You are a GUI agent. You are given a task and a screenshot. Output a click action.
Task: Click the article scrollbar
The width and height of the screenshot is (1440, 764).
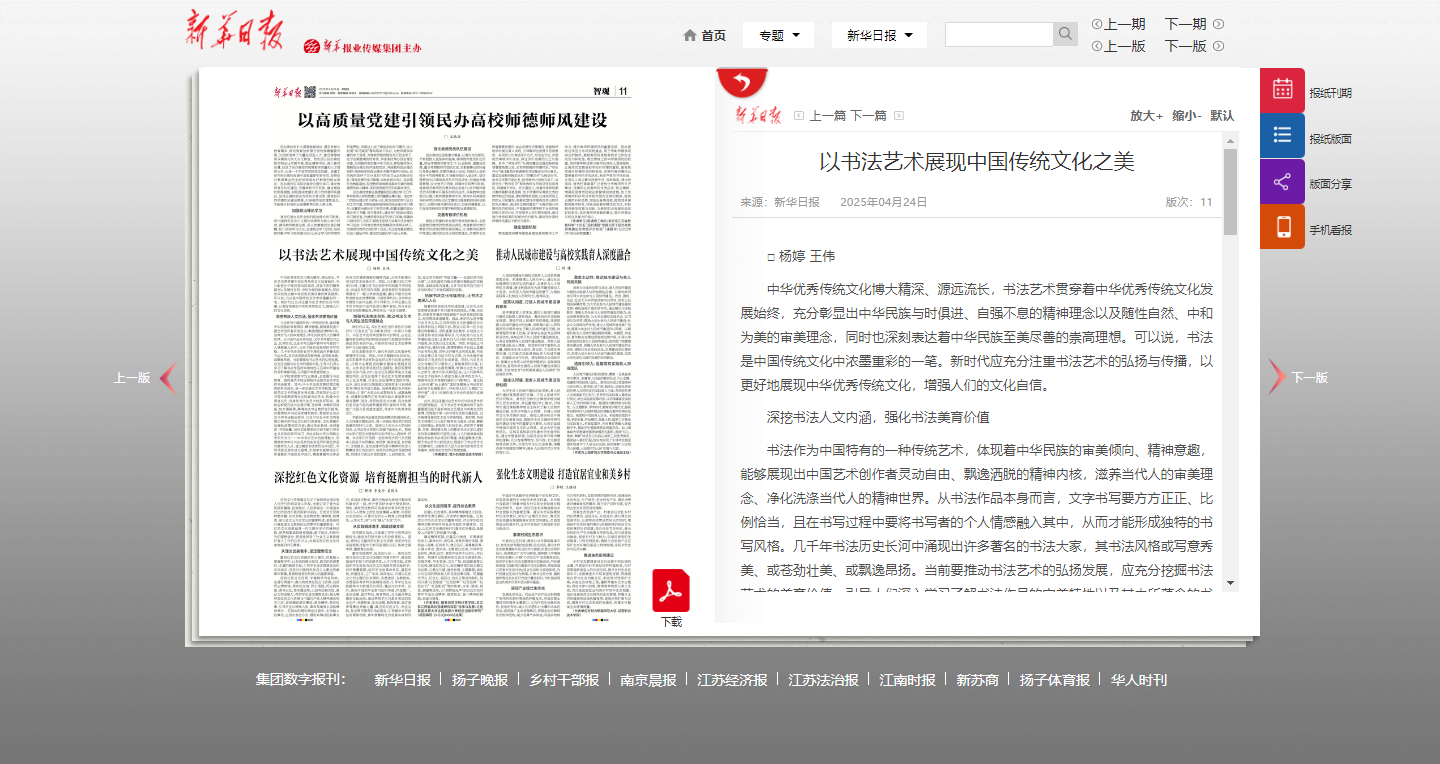[x=1230, y=190]
